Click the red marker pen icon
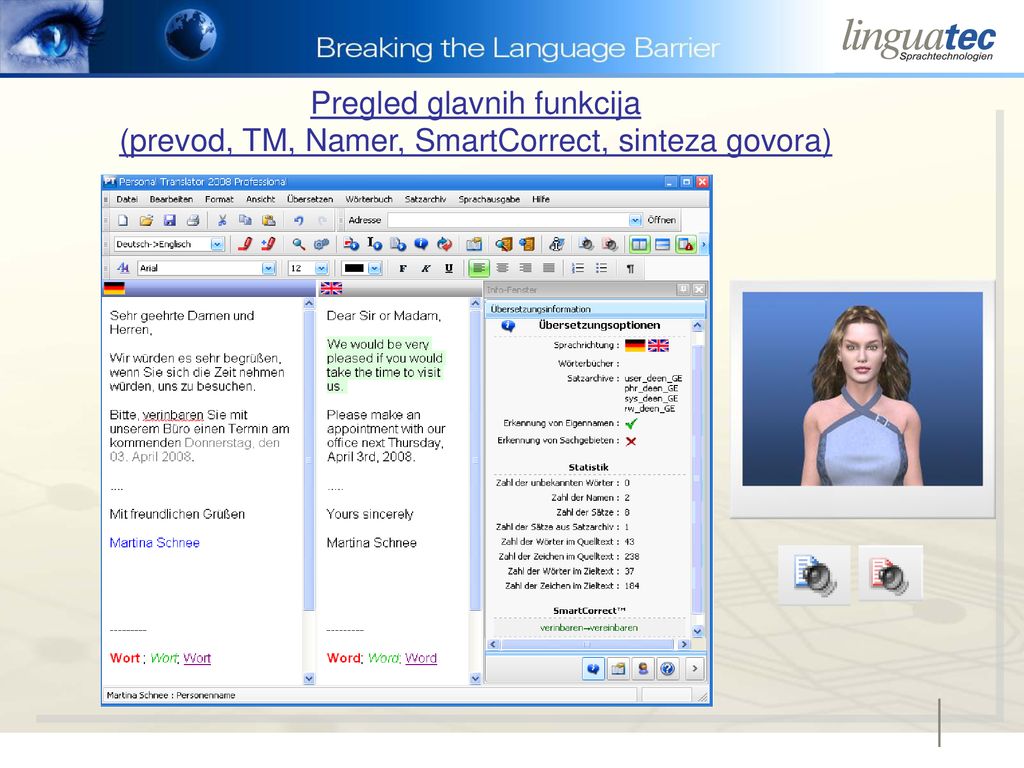Image resolution: width=1024 pixels, height=768 pixels. [x=245, y=244]
